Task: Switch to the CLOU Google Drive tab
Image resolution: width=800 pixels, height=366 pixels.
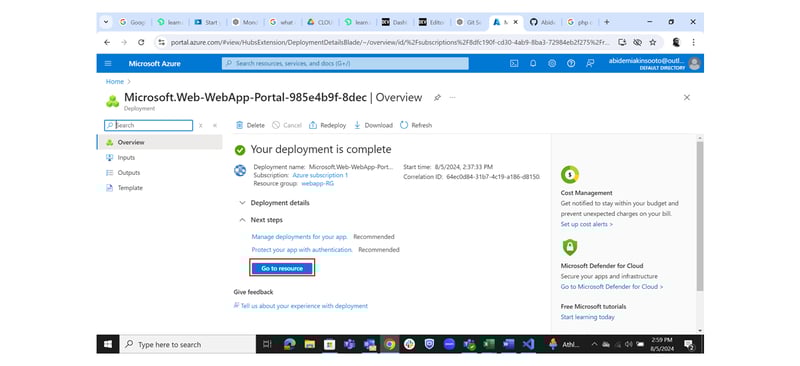Action: click(319, 22)
